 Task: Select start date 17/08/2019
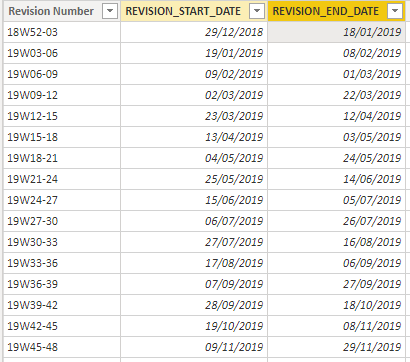(x=194, y=263)
